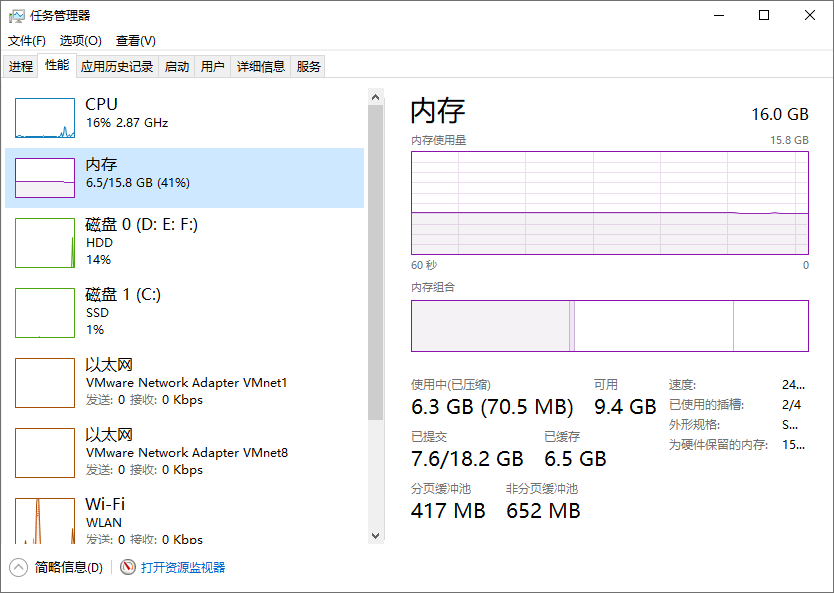Open the 文件(F) menu

click(27, 41)
